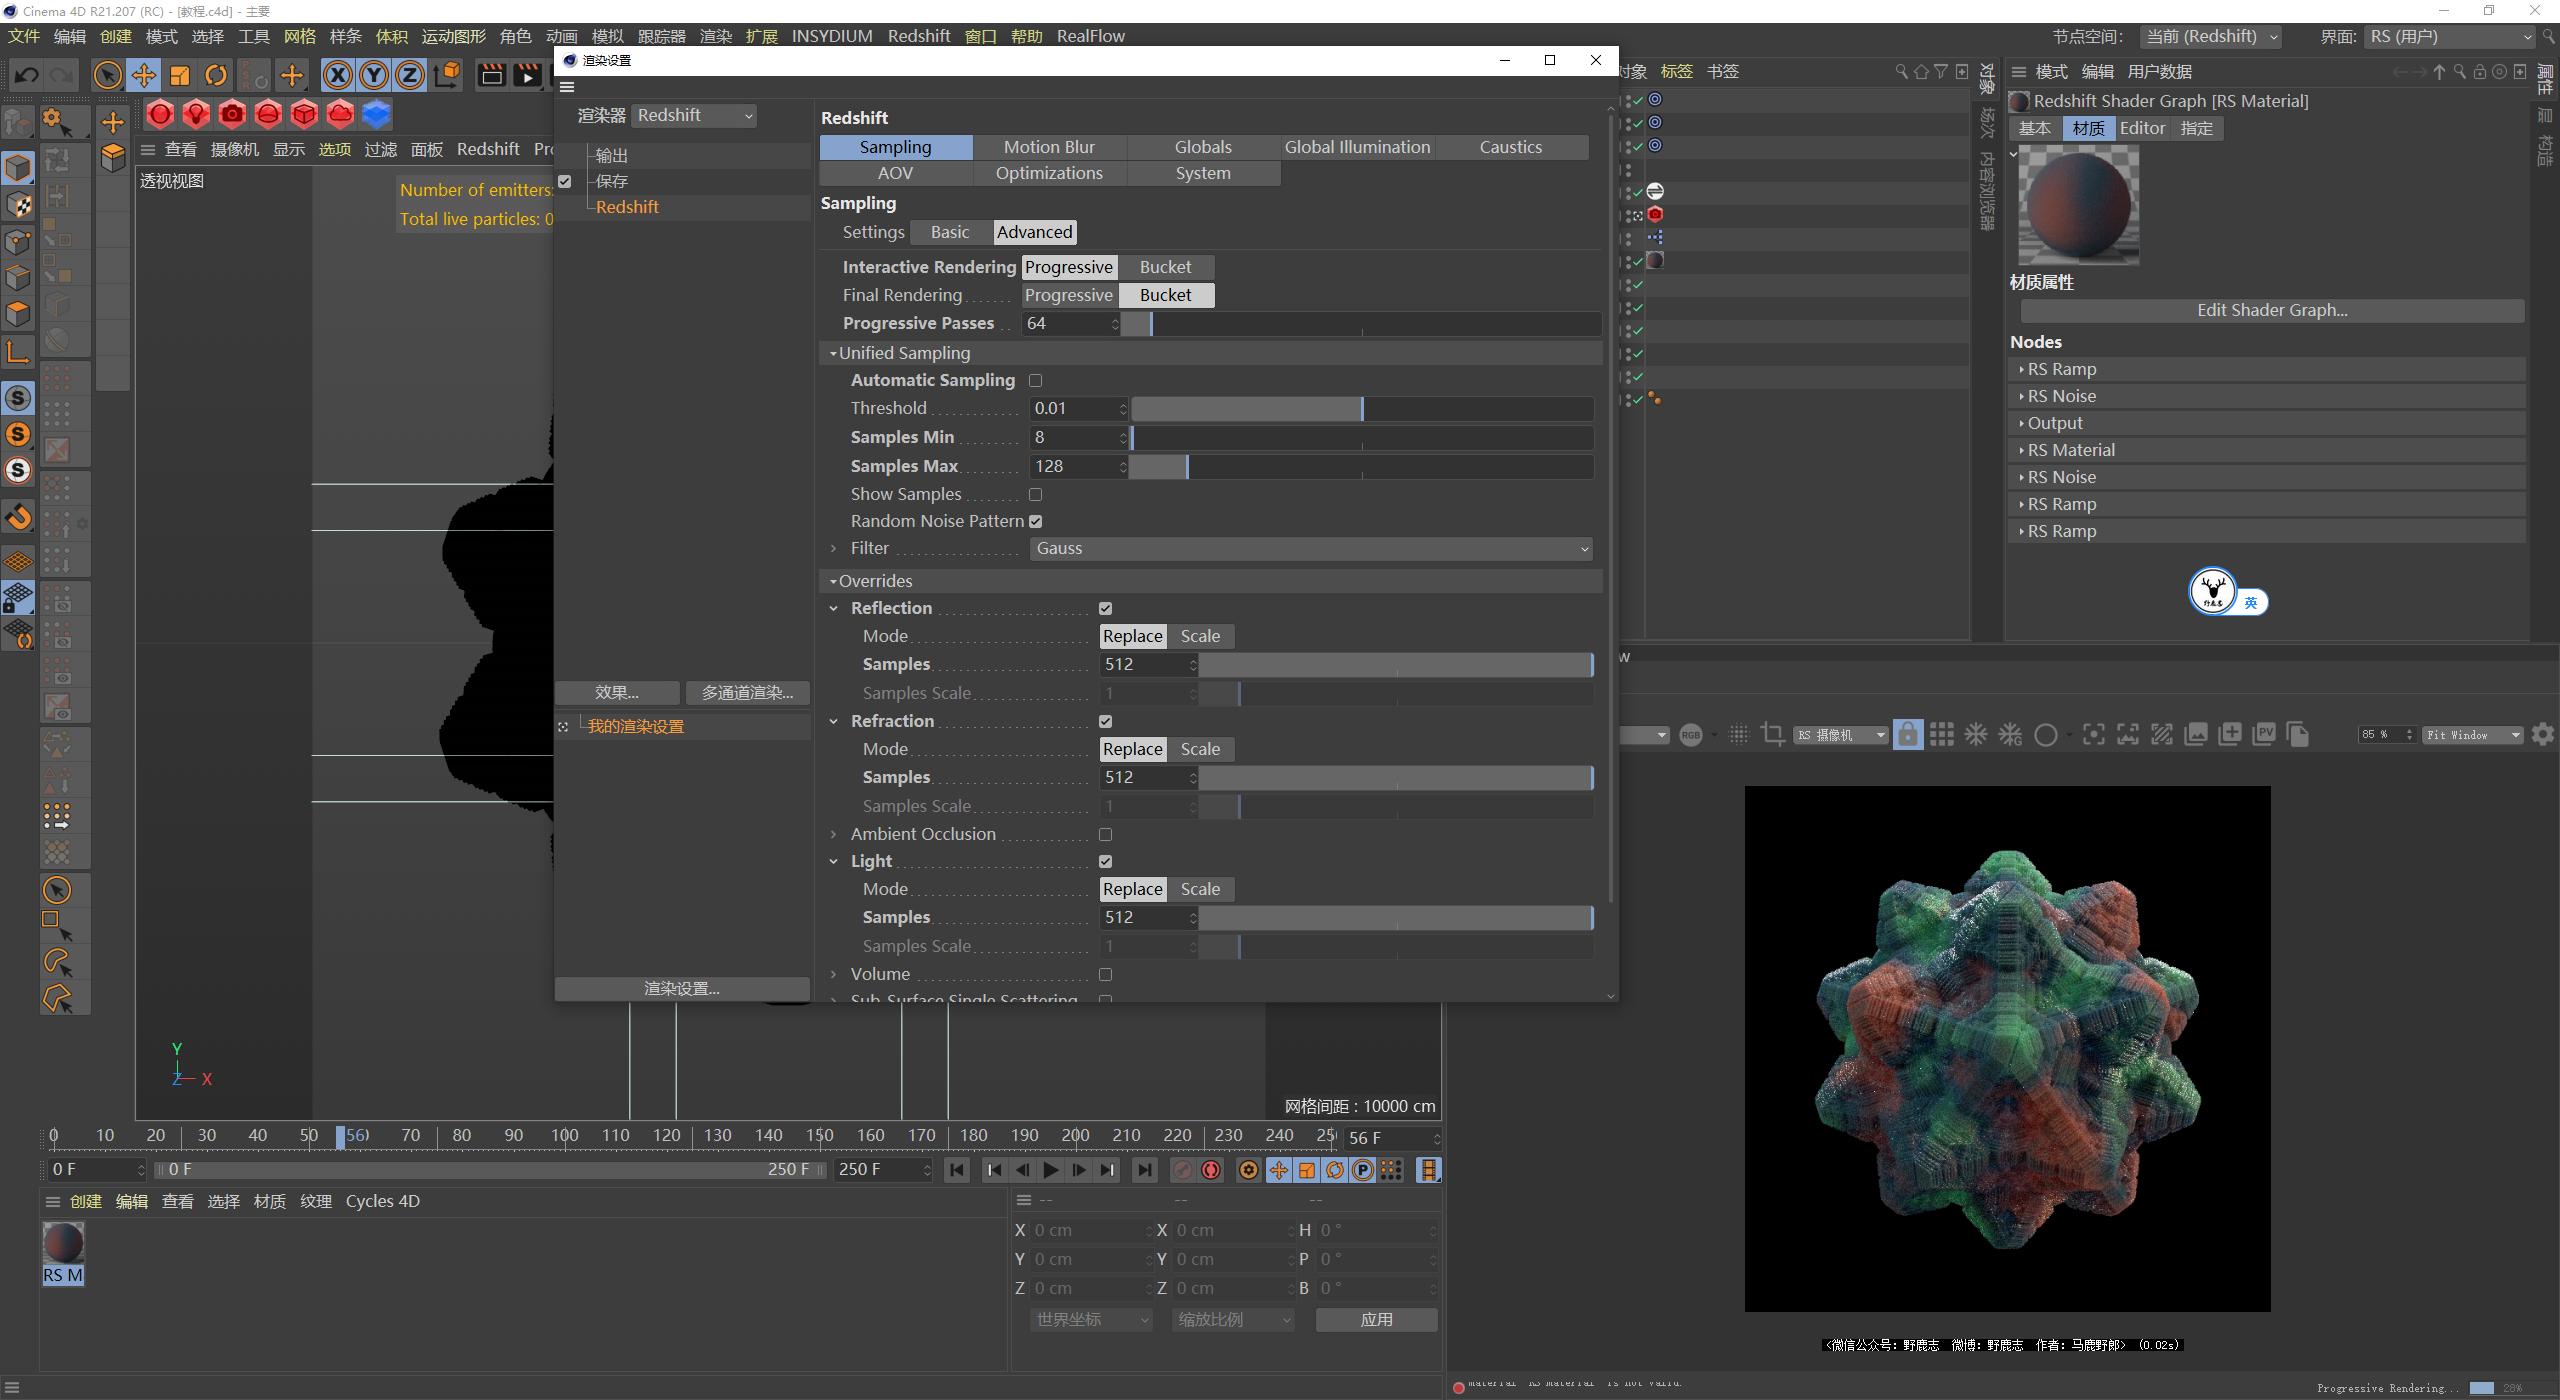Toggle the Z axis lock icon
Image resolution: width=2560 pixels, height=1400 pixels.
[x=410, y=75]
